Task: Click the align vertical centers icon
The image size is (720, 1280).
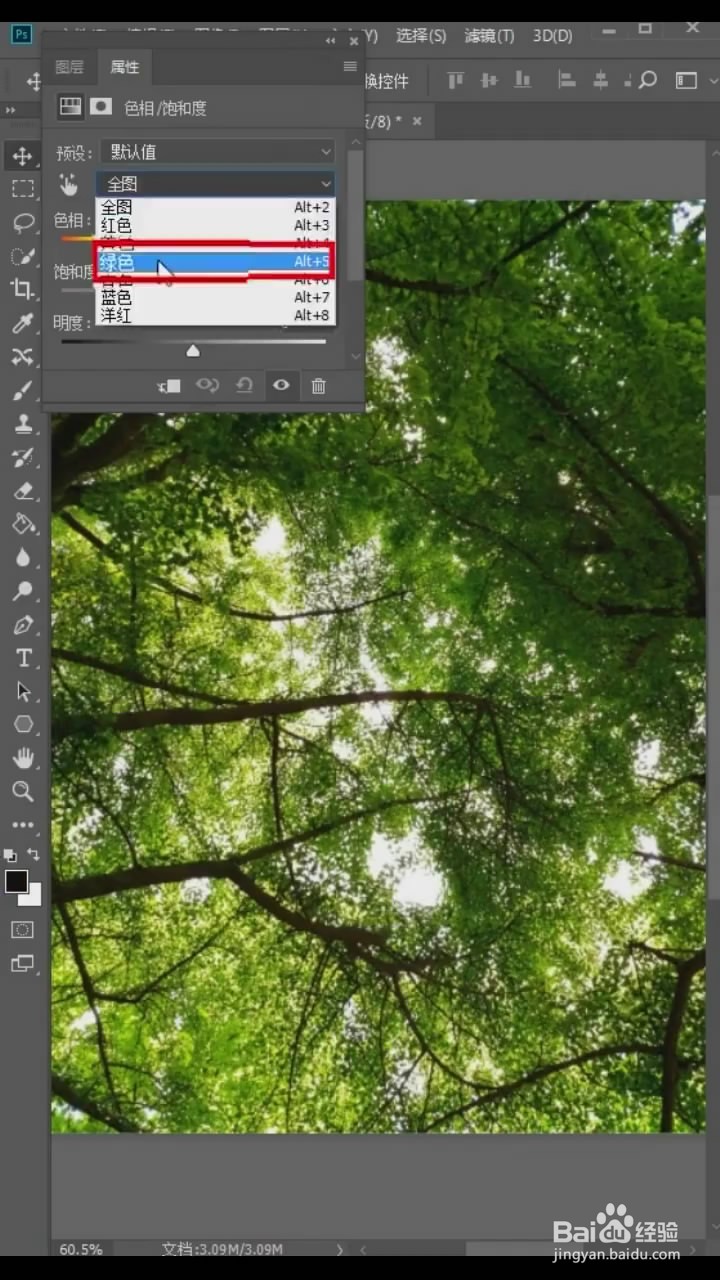Action: [489, 80]
